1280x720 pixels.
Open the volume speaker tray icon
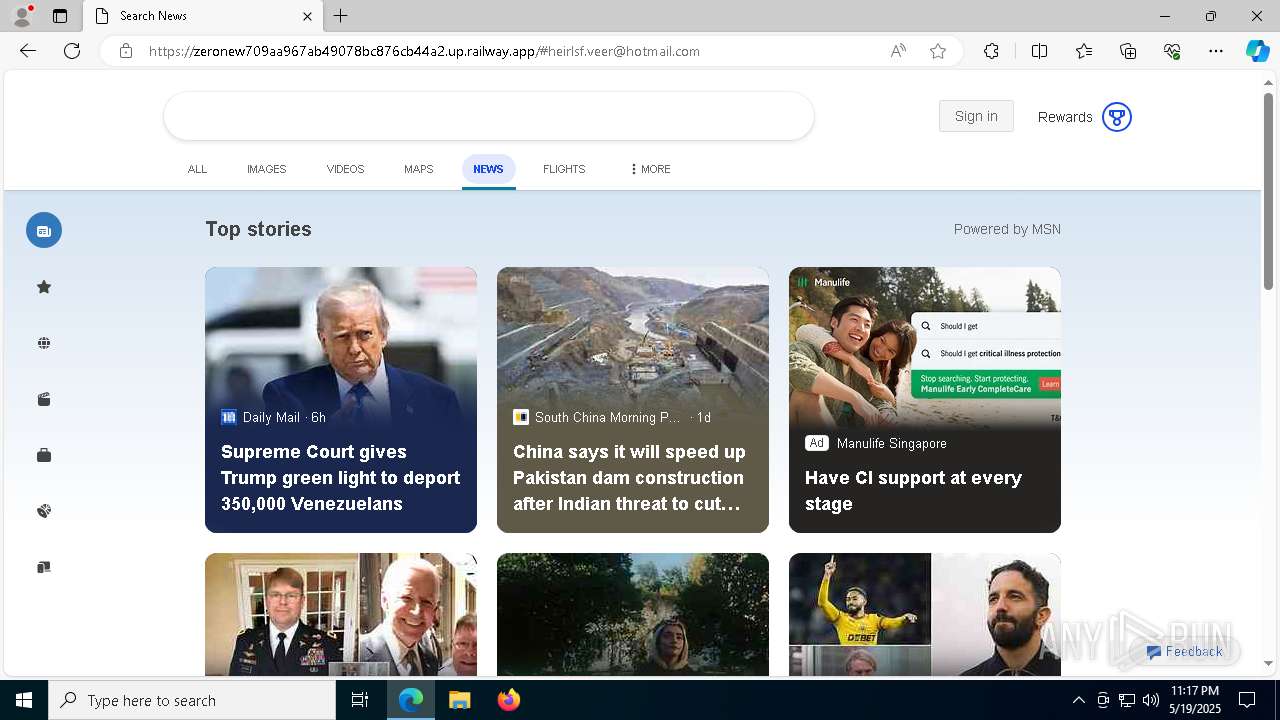coord(1151,700)
